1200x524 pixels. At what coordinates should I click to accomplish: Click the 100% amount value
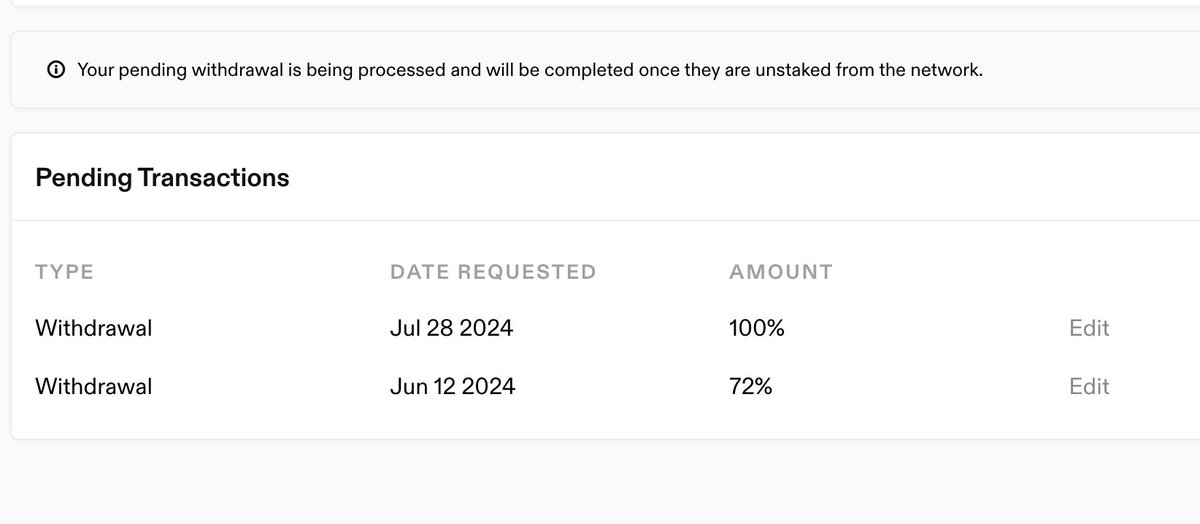pos(757,328)
